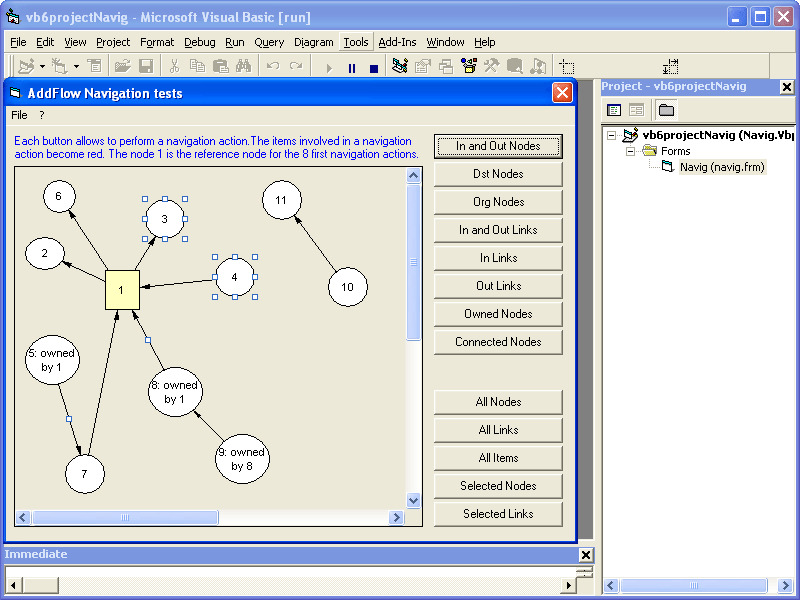Open dropdown arrow beside Add Project icon

click(x=42, y=66)
